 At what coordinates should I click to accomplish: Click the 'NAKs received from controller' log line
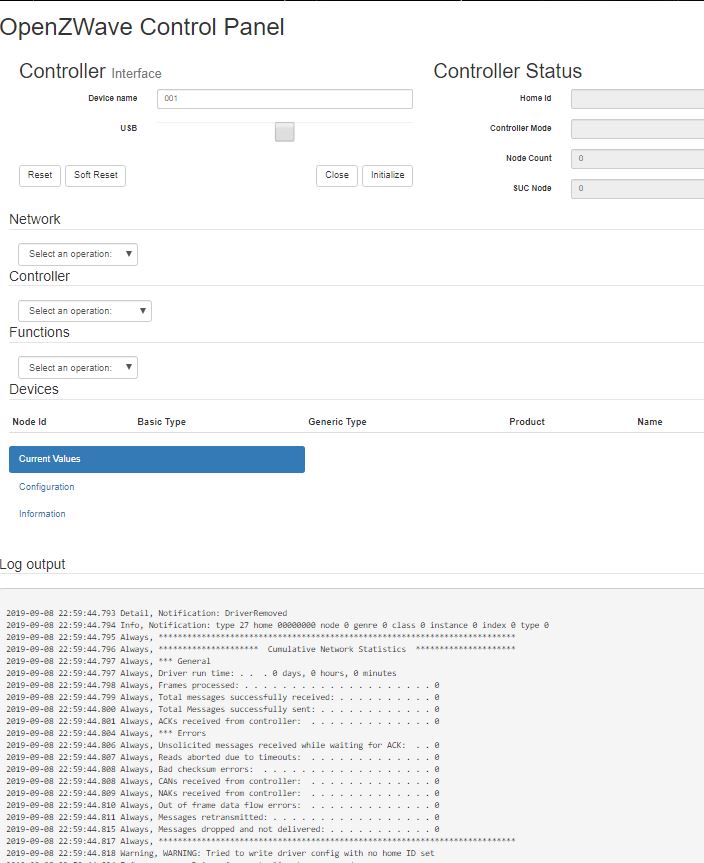pos(223,793)
